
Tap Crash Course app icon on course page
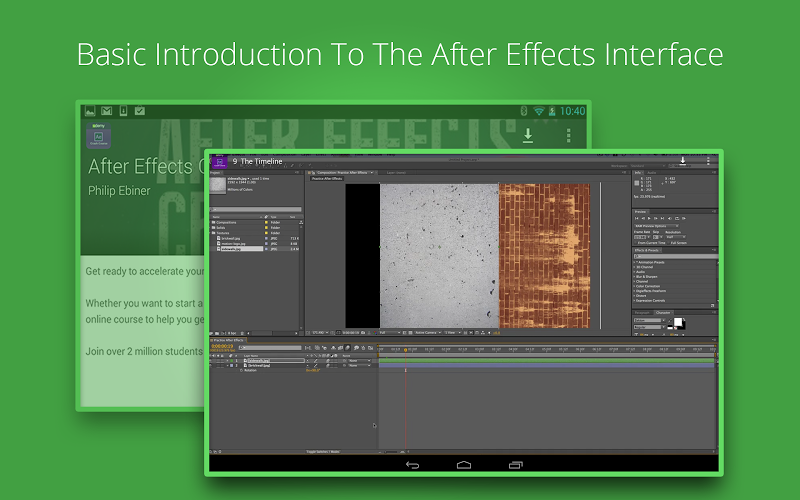98,136
